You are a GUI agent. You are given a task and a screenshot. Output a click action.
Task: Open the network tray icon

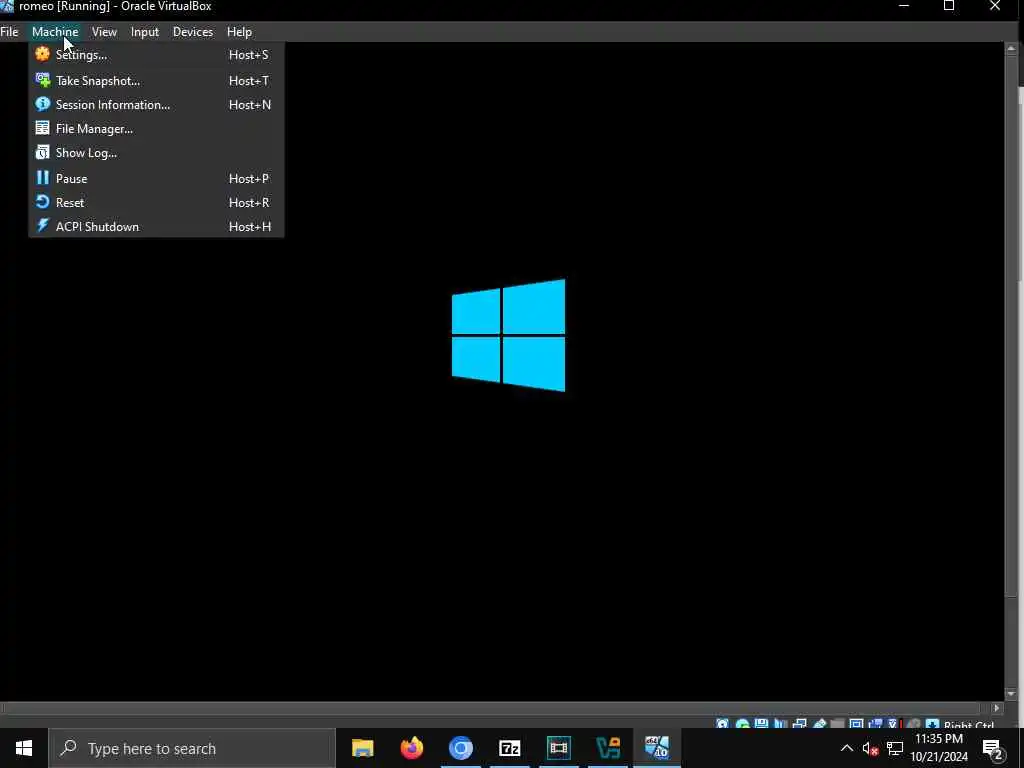895,748
